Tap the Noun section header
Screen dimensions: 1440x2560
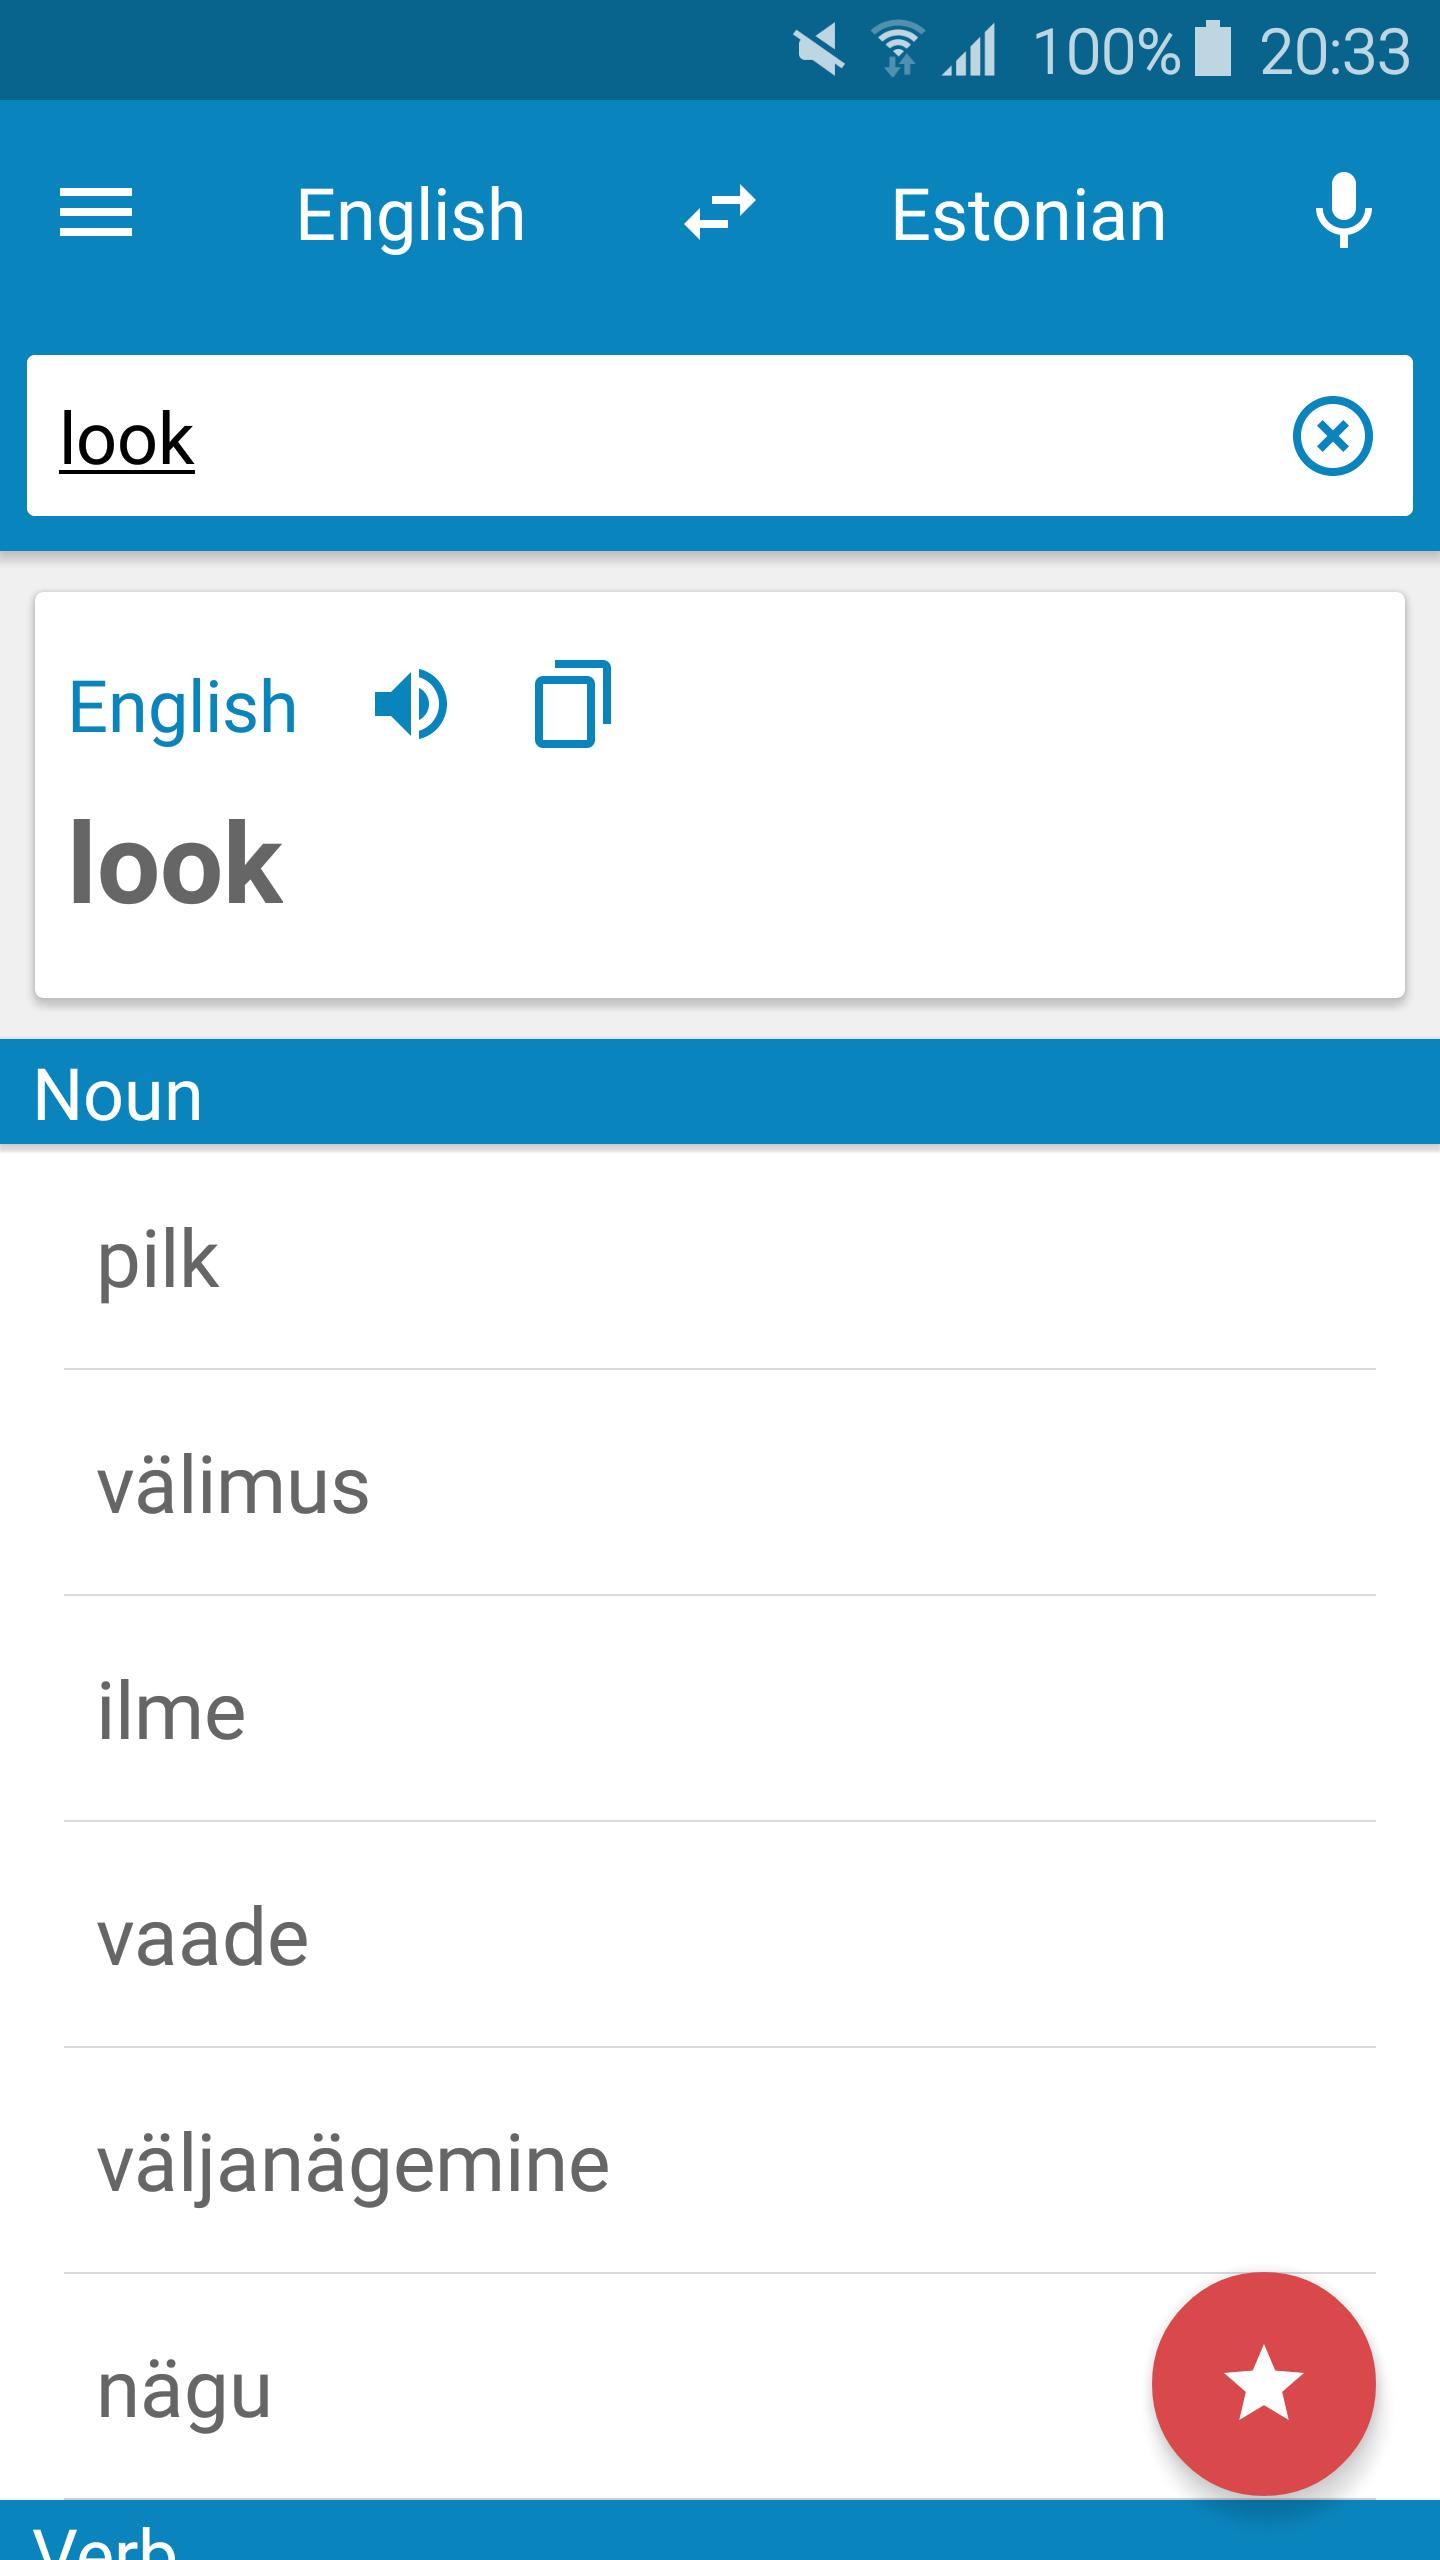(x=720, y=1092)
